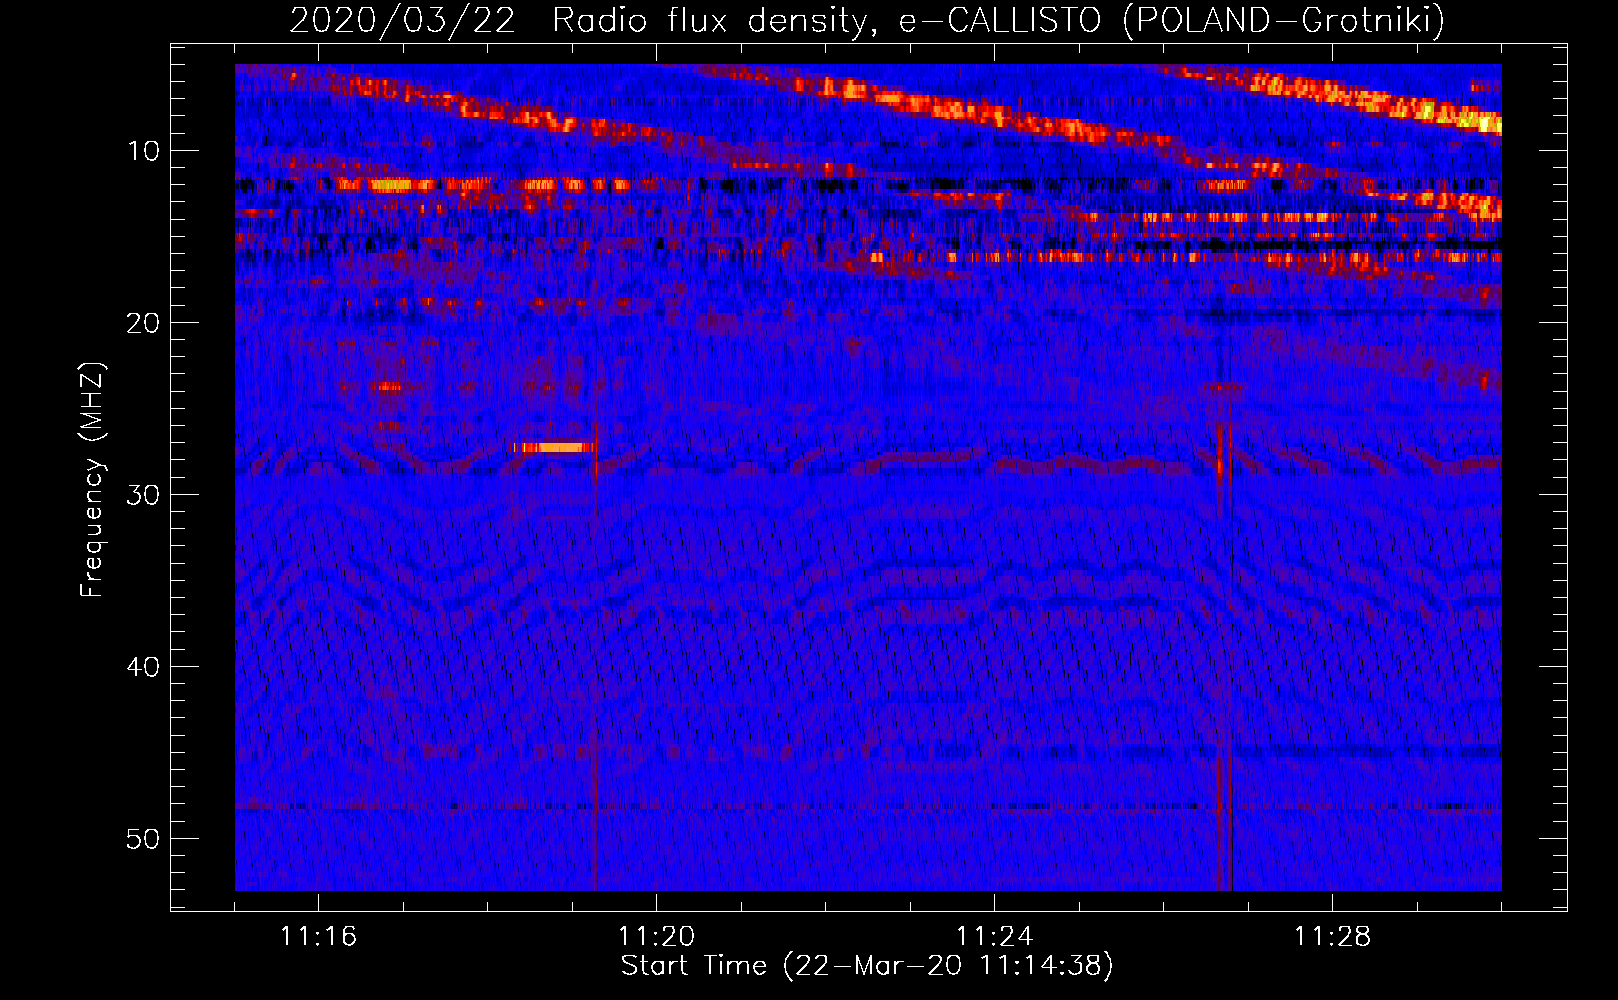
Task: Click the 11:28 time tick label
Action: [1332, 936]
